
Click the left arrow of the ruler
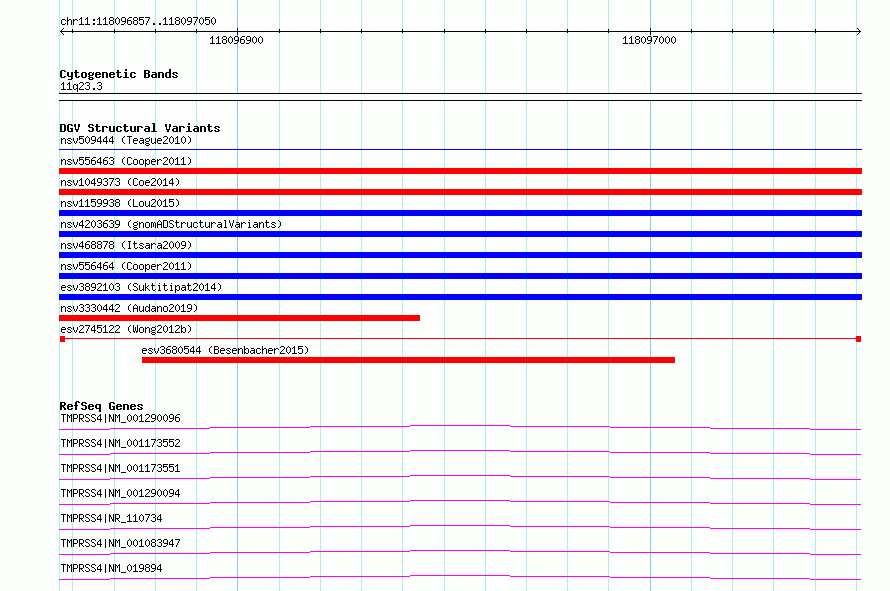coord(63,31)
